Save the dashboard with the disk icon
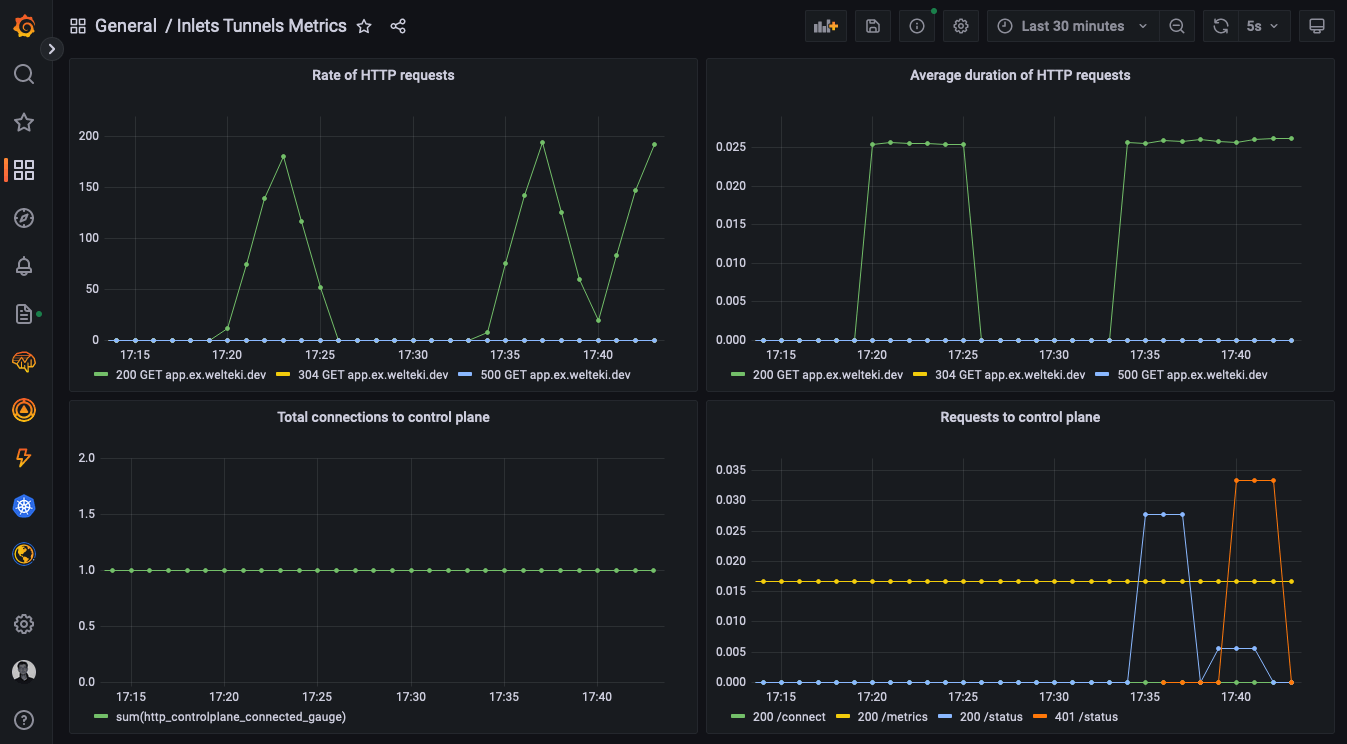Screen dimensions: 1347x744 [873, 26]
